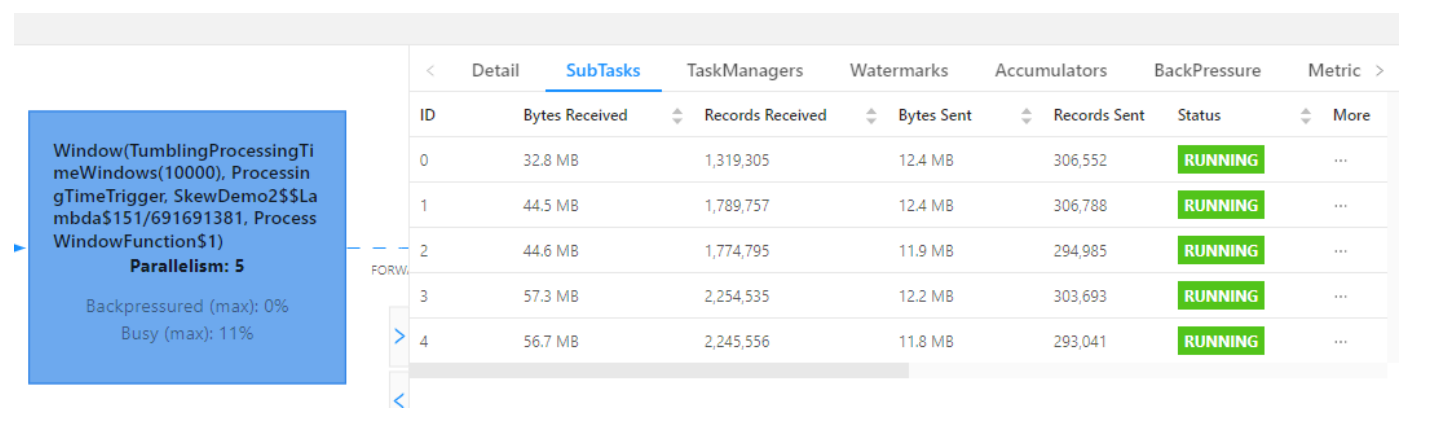This screenshot has height=429, width=1440.
Task: Sort by Records Received column
Action: point(871,116)
